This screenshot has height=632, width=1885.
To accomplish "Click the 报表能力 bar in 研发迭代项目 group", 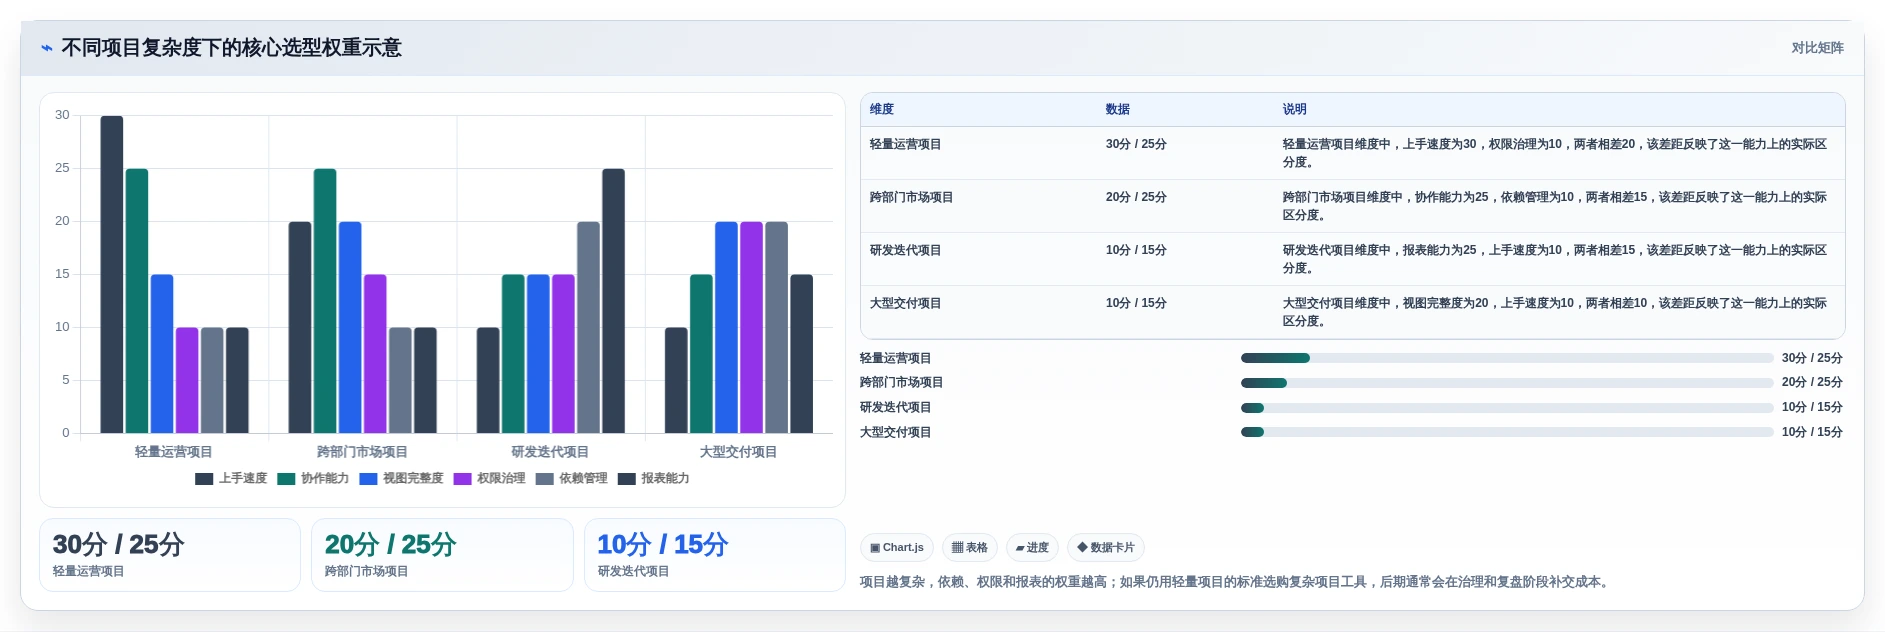I will [613, 301].
